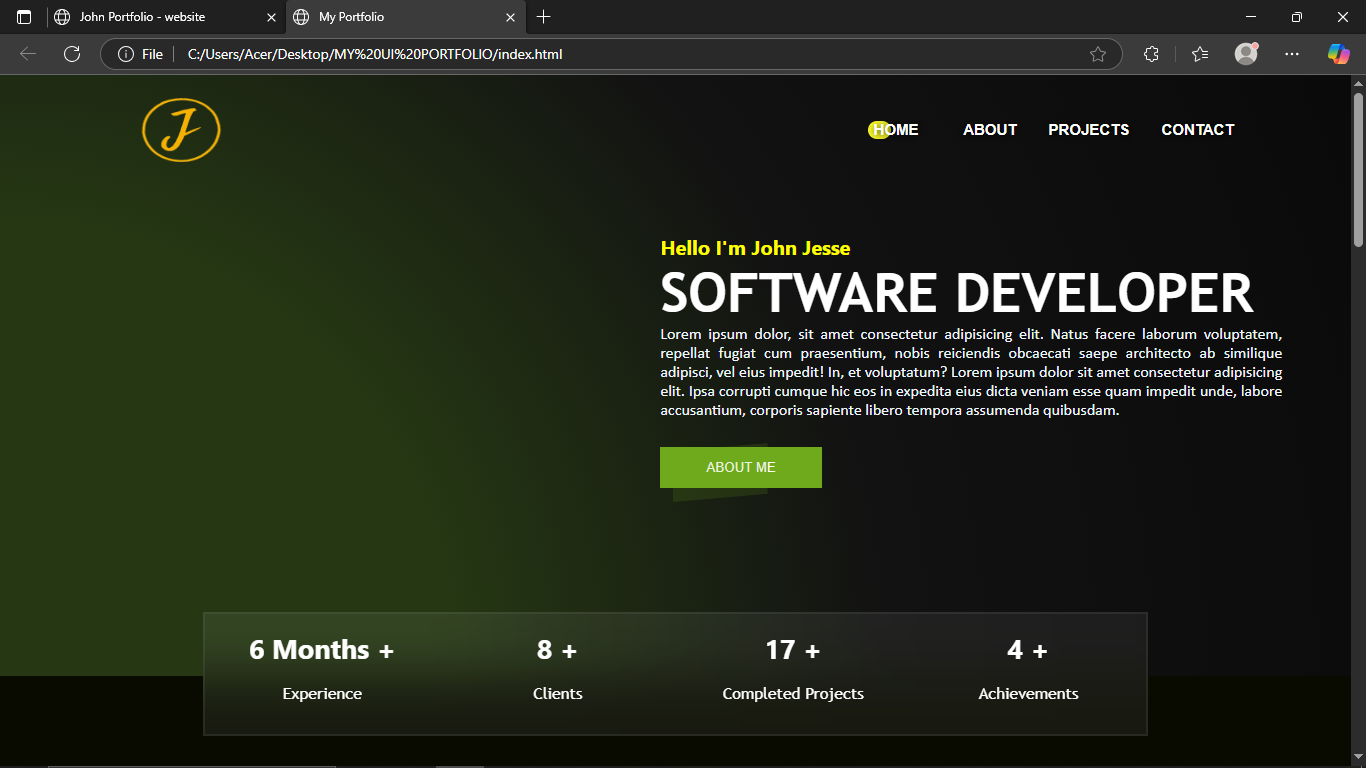1366x768 pixels.
Task: Click the '17 +' projects number
Action: tap(793, 650)
